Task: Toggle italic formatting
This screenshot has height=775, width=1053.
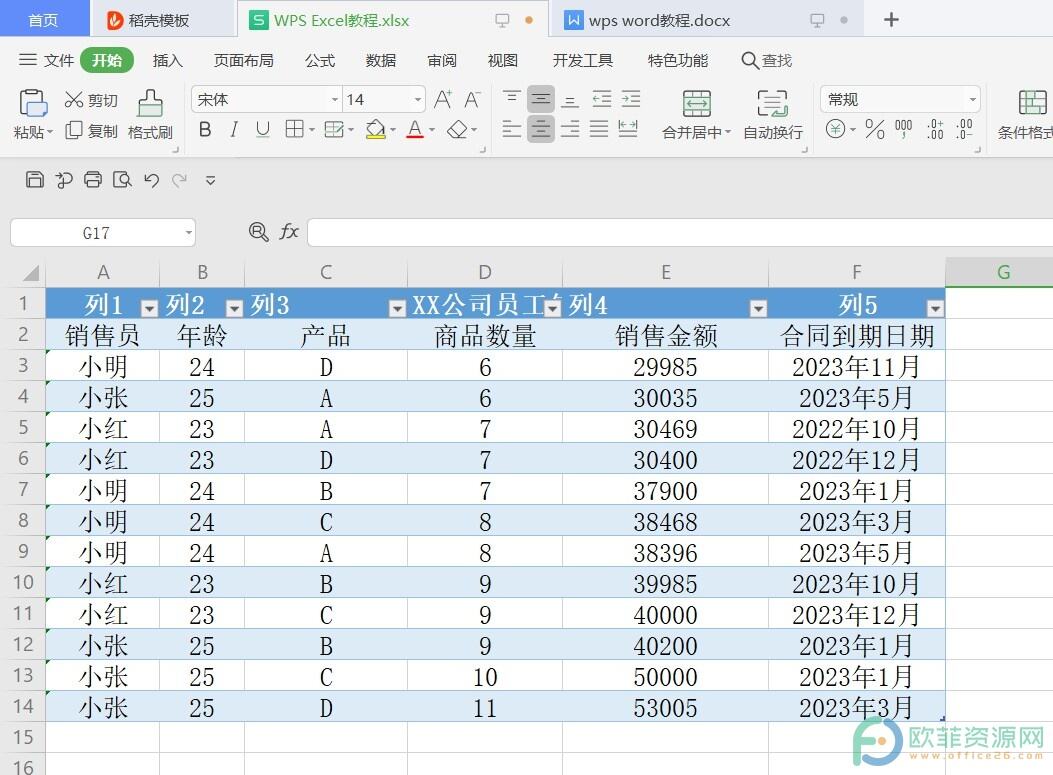Action: click(234, 129)
